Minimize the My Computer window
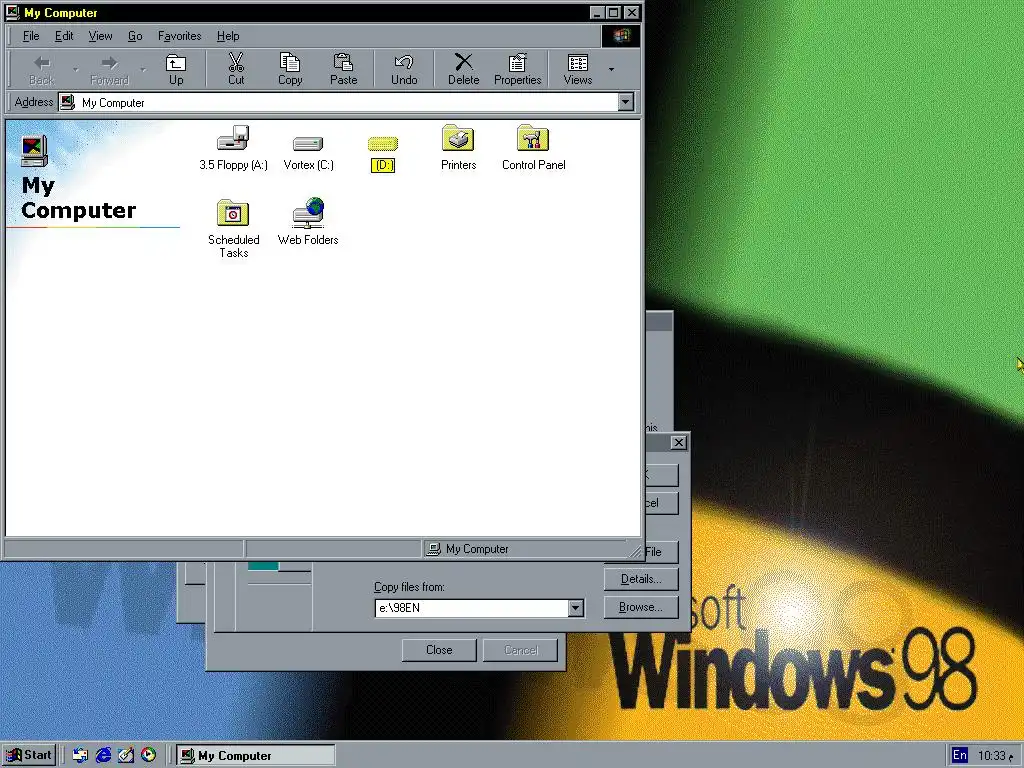Screen dimensions: 1024x768 (597, 12)
